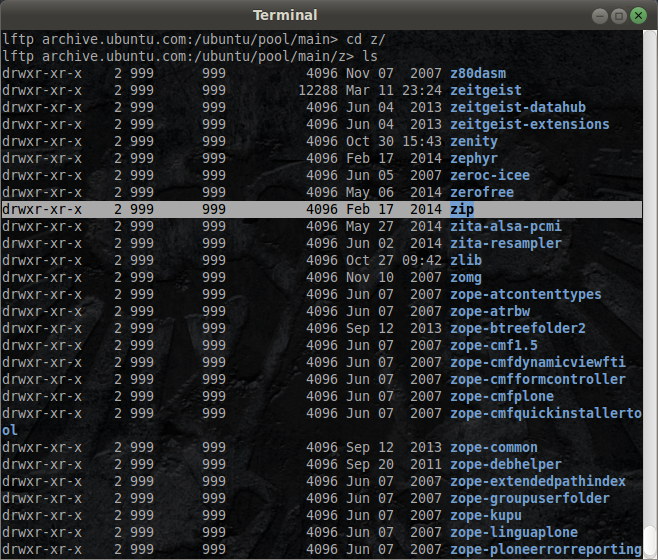Close the Terminal window
Image resolution: width=658 pixels, height=560 pixels.
(638, 16)
